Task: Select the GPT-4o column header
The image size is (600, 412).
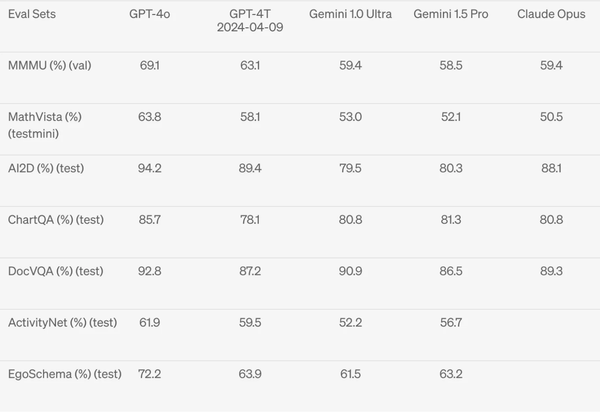Action: pyautogui.click(x=150, y=15)
